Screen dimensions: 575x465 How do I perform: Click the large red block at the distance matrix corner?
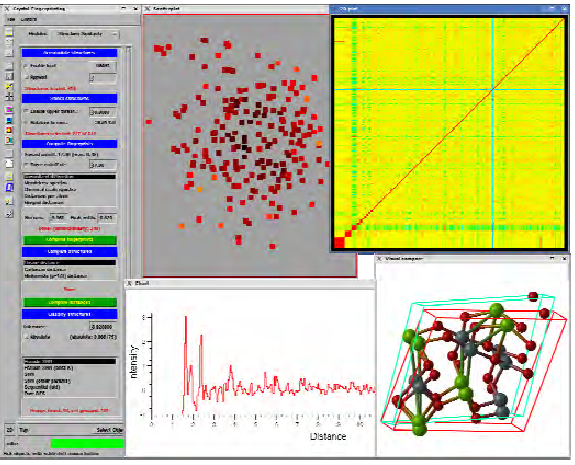pyautogui.click(x=340, y=242)
